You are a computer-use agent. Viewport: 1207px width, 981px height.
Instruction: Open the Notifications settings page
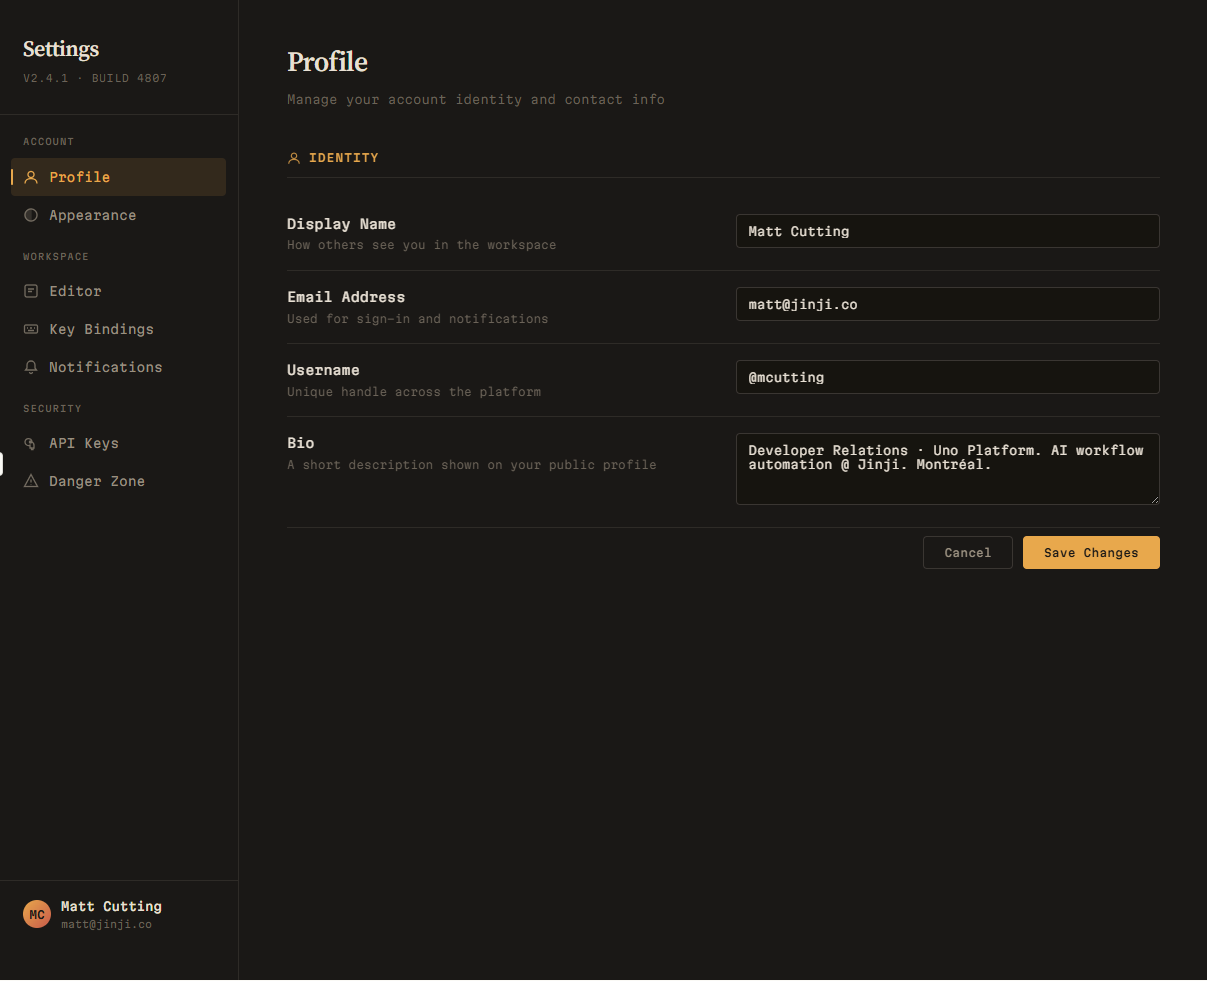click(105, 367)
